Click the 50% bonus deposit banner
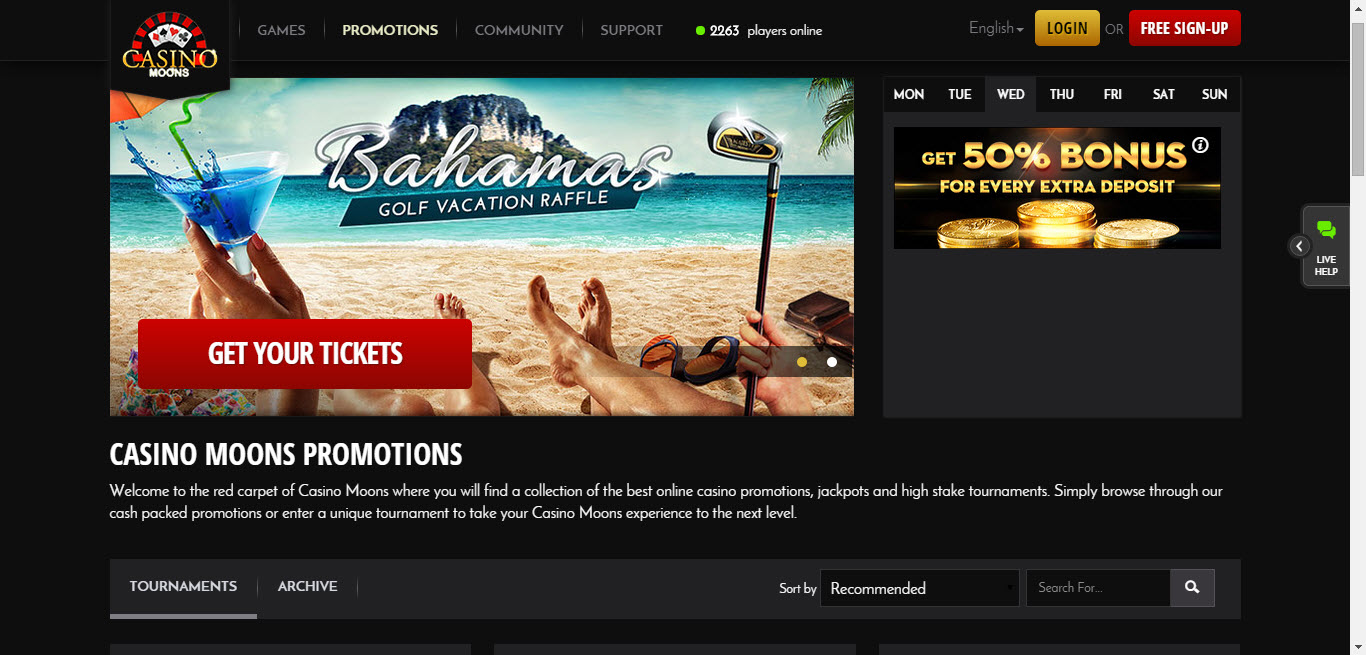 [1057, 187]
